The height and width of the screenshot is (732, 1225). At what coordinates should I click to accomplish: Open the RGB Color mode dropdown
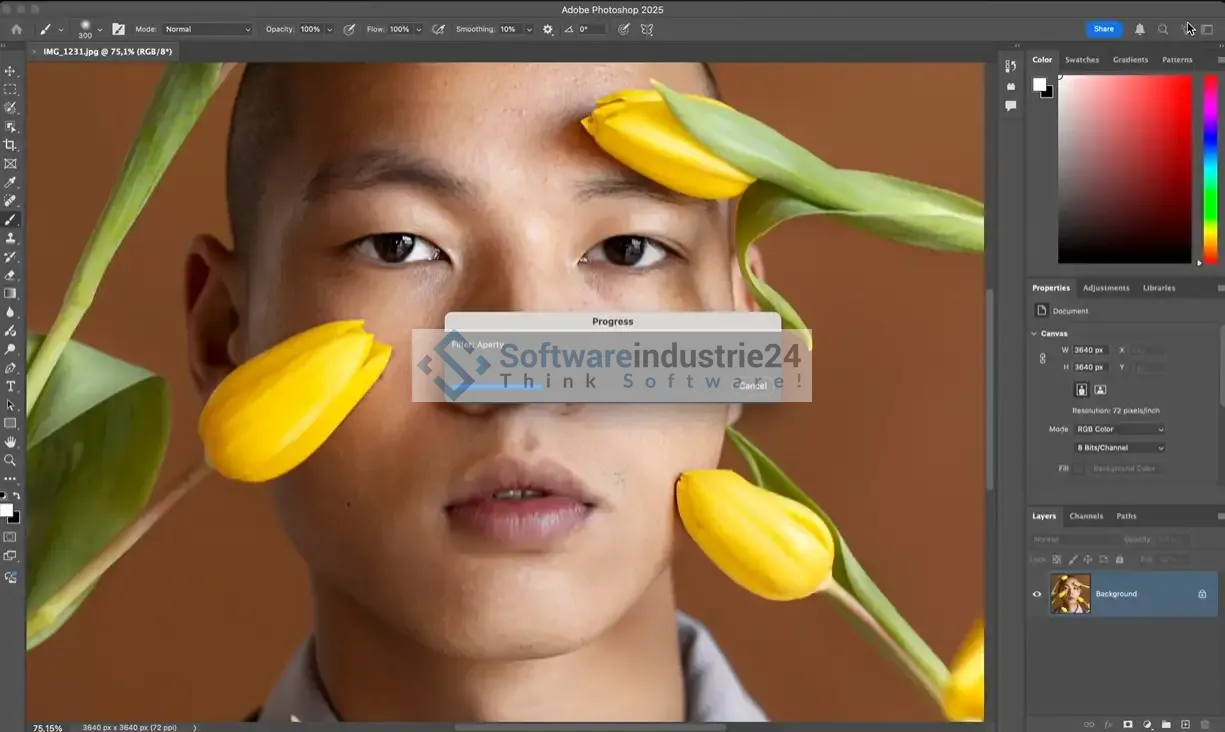pyautogui.click(x=1119, y=429)
